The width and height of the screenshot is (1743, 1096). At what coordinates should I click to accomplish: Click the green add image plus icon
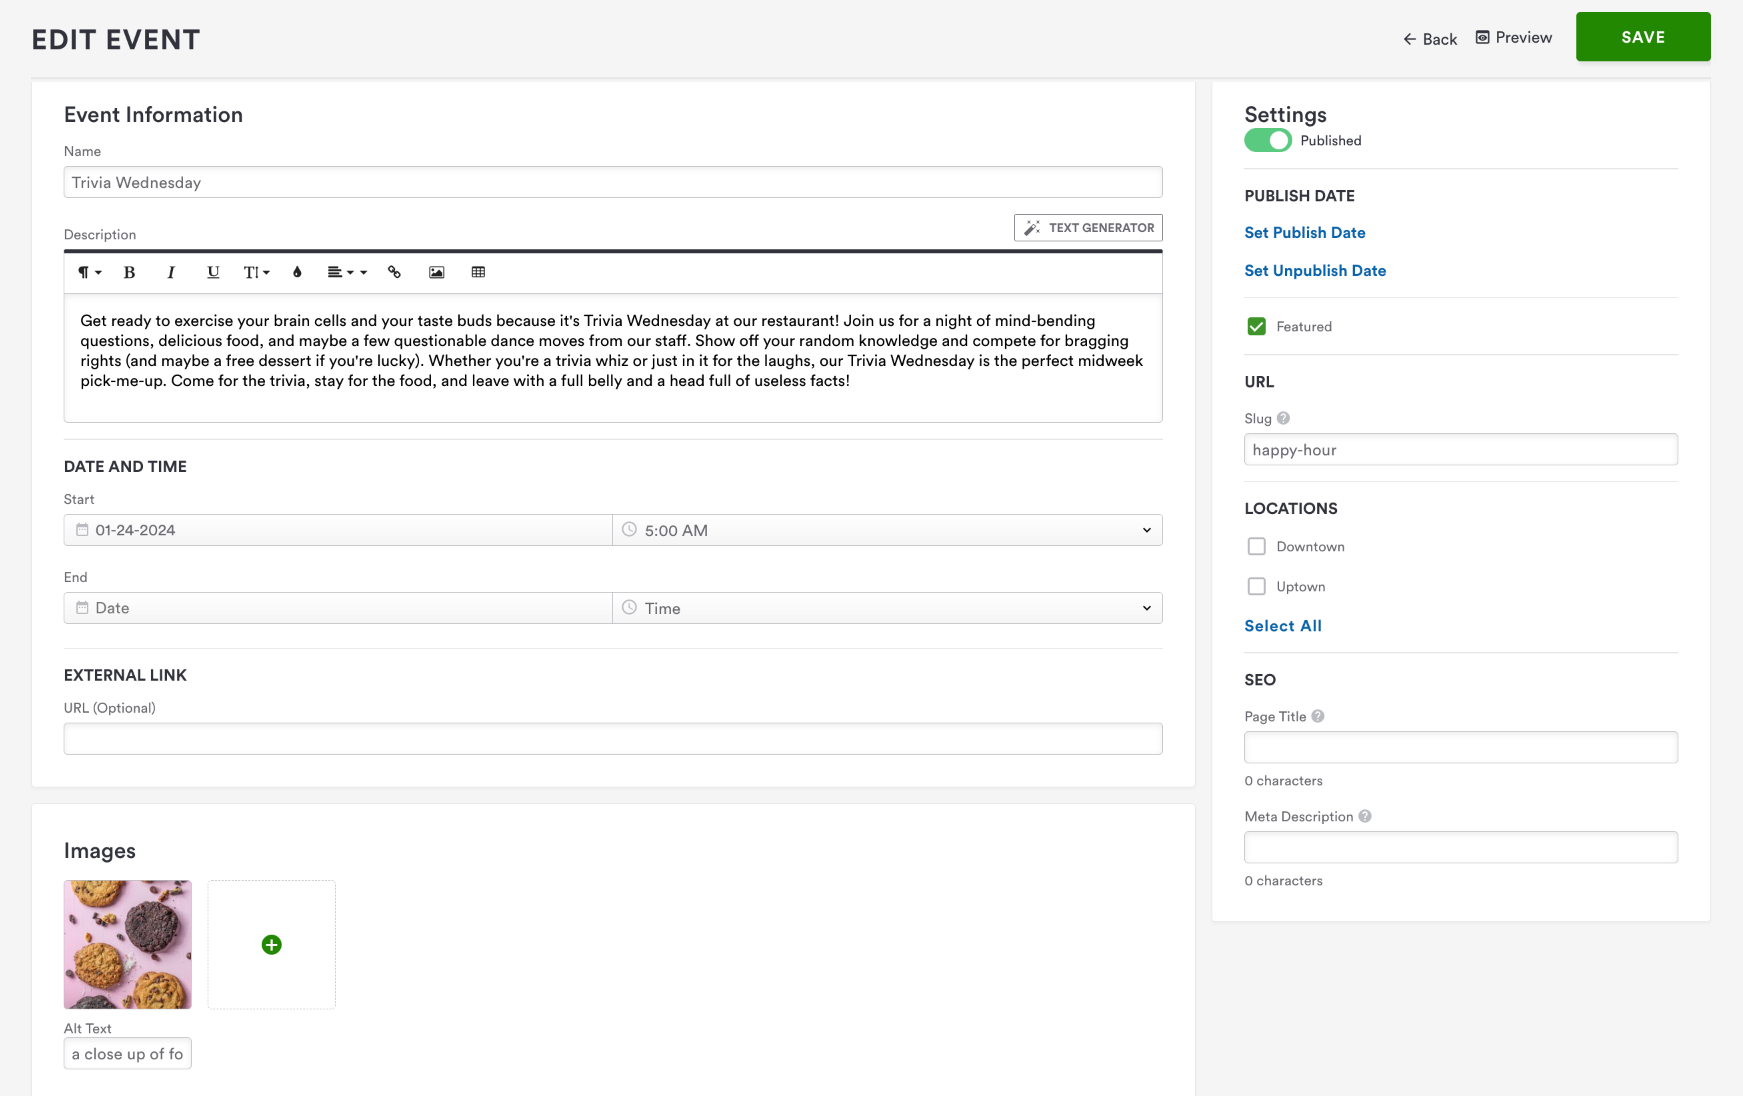(x=271, y=945)
